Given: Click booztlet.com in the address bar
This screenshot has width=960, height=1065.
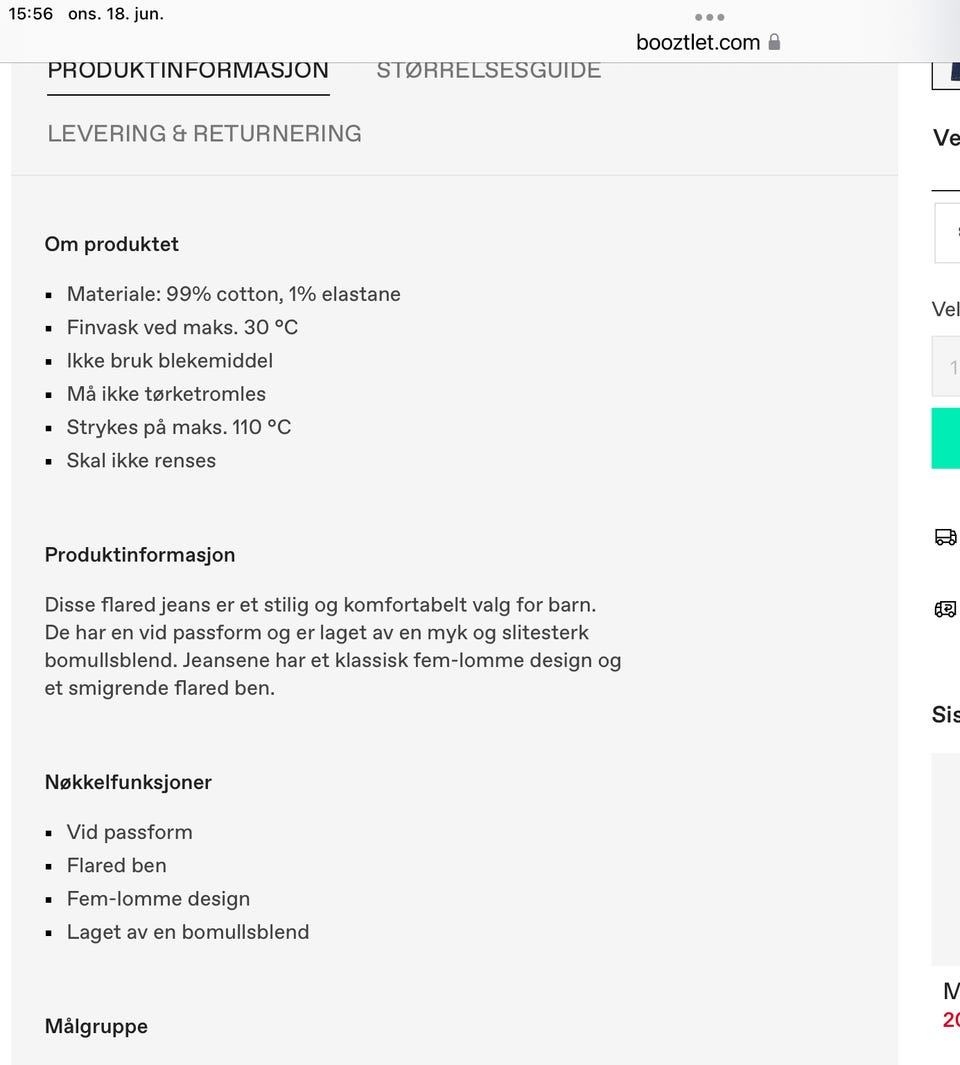Looking at the screenshot, I should 698,42.
